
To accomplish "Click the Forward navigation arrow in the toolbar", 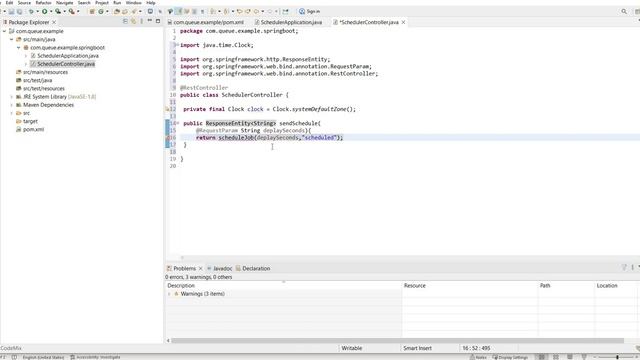I will pos(270,11).
